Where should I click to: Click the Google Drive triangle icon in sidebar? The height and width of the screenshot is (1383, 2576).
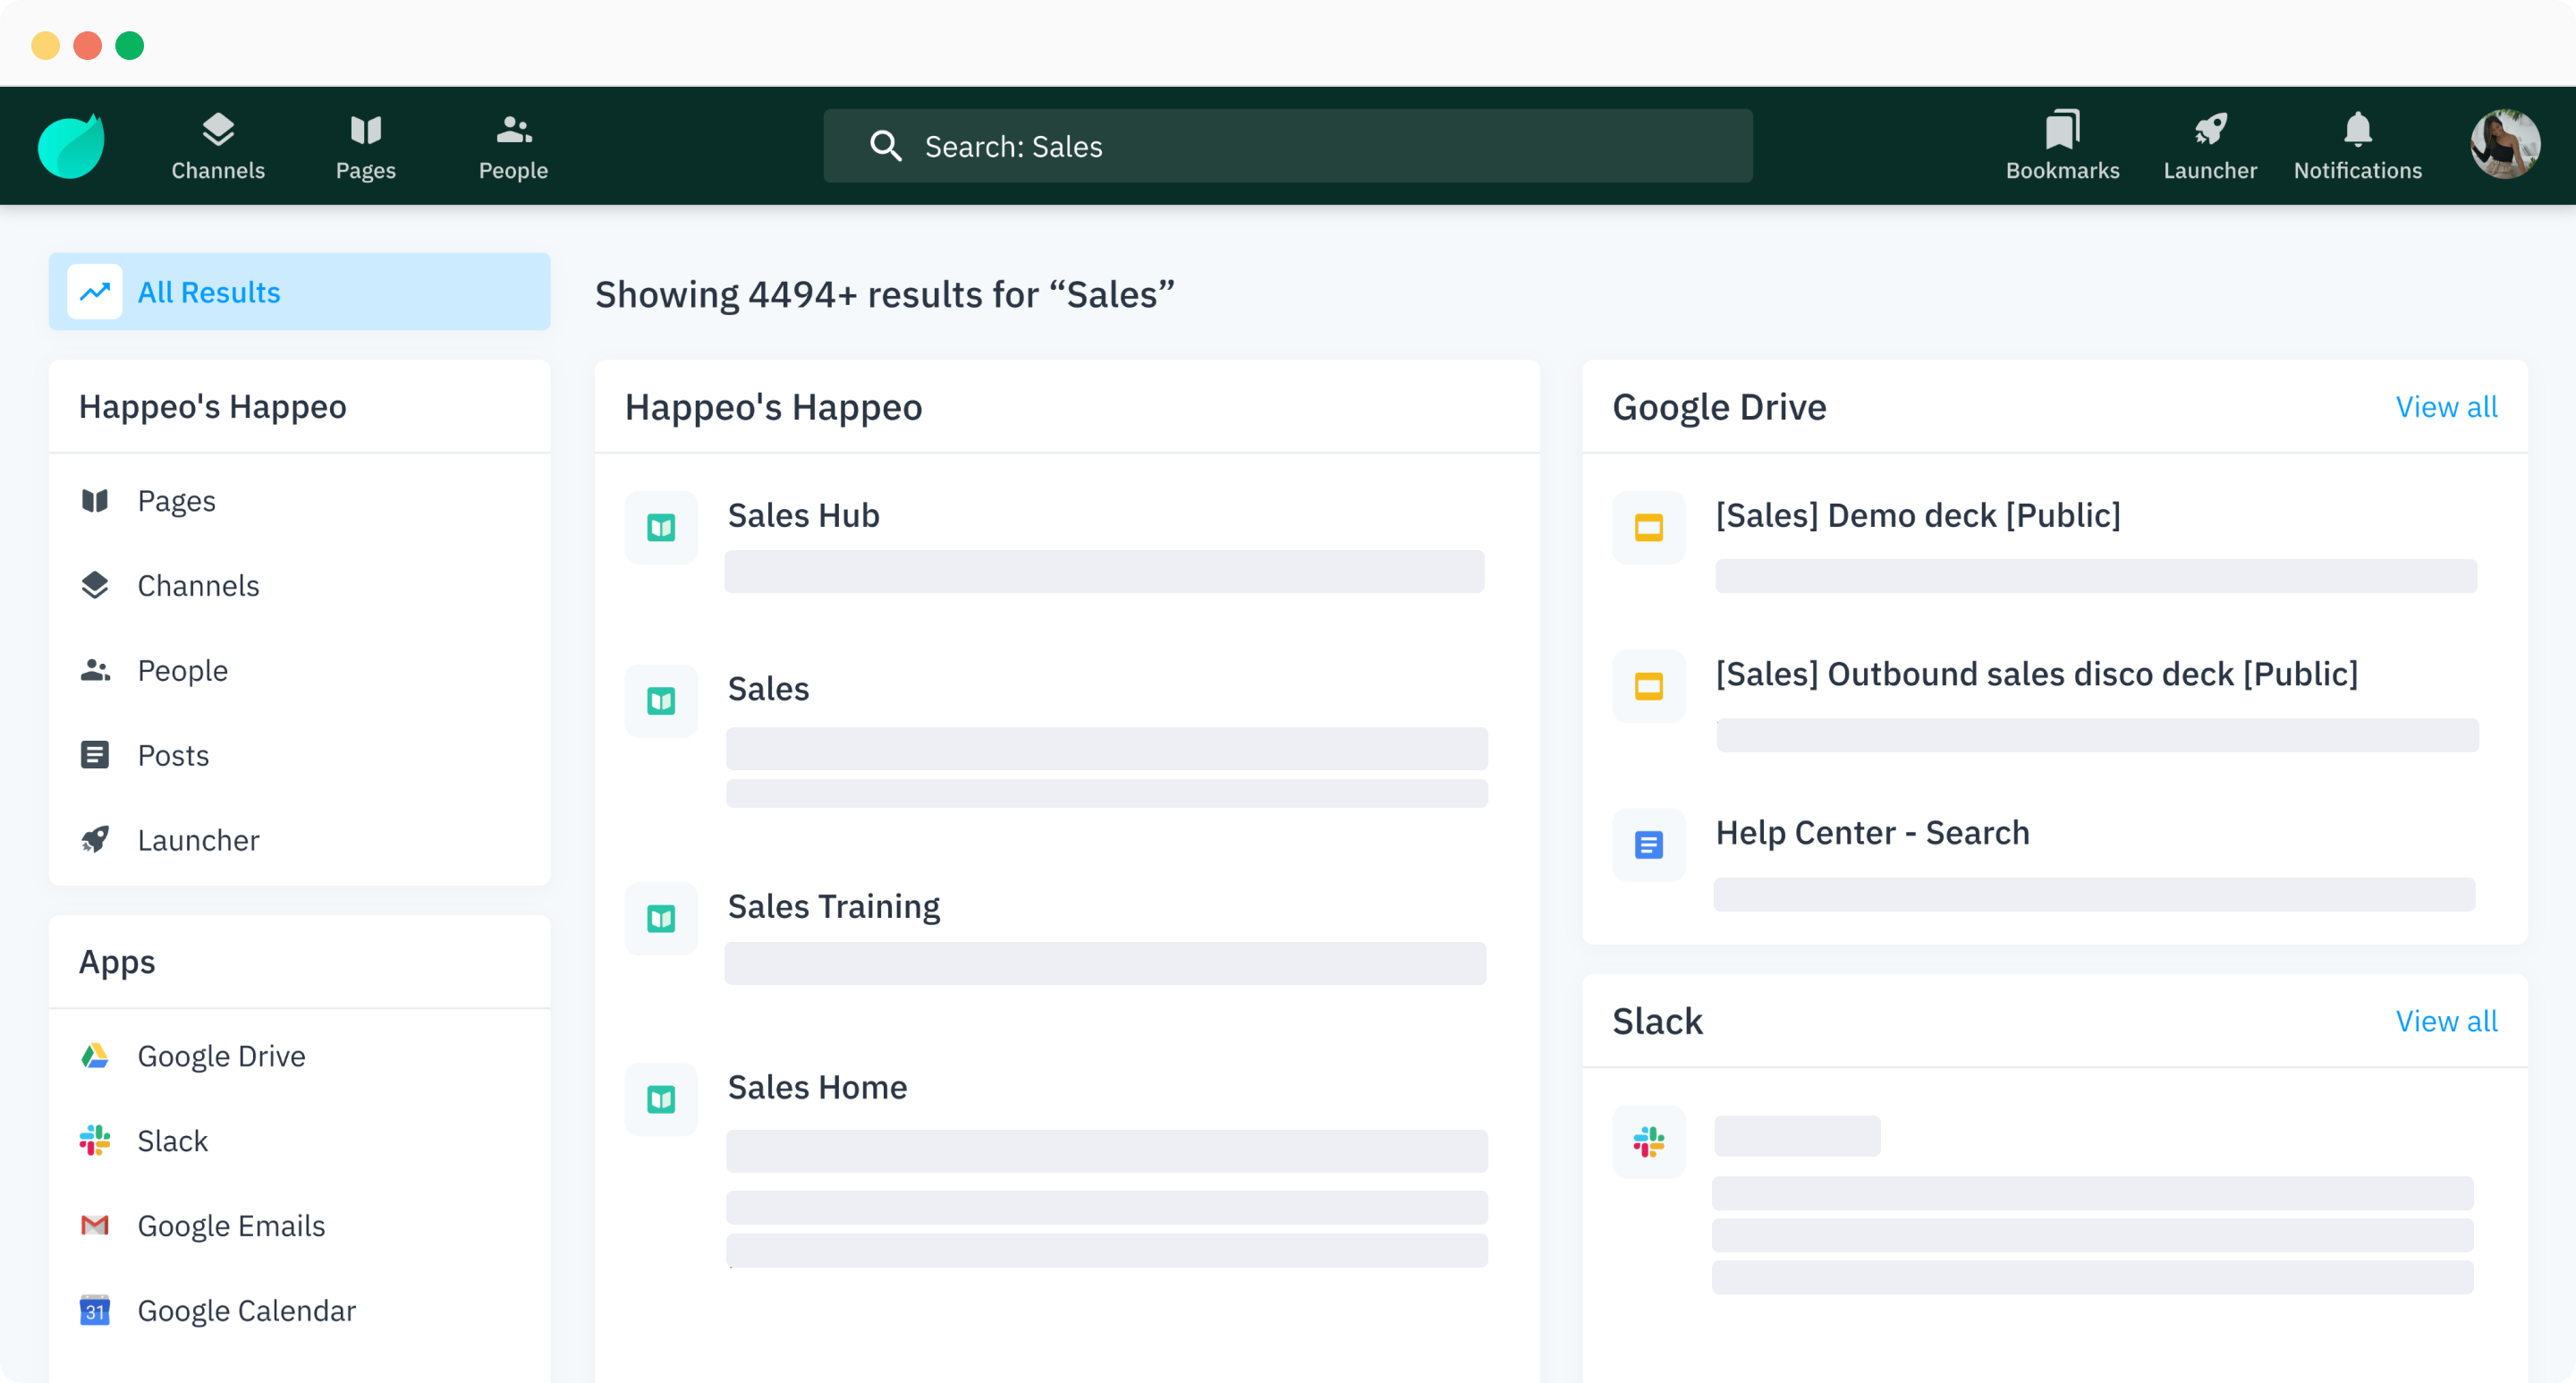(x=95, y=1056)
